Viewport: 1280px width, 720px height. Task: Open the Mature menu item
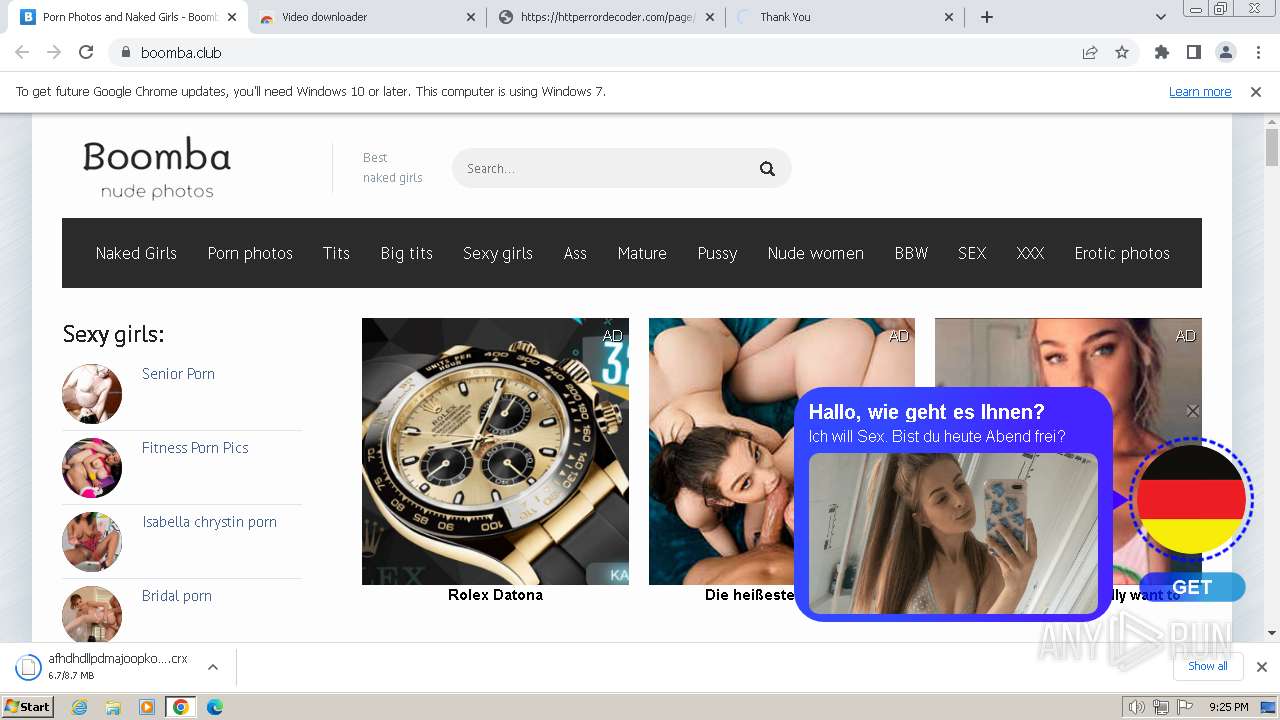tap(642, 253)
